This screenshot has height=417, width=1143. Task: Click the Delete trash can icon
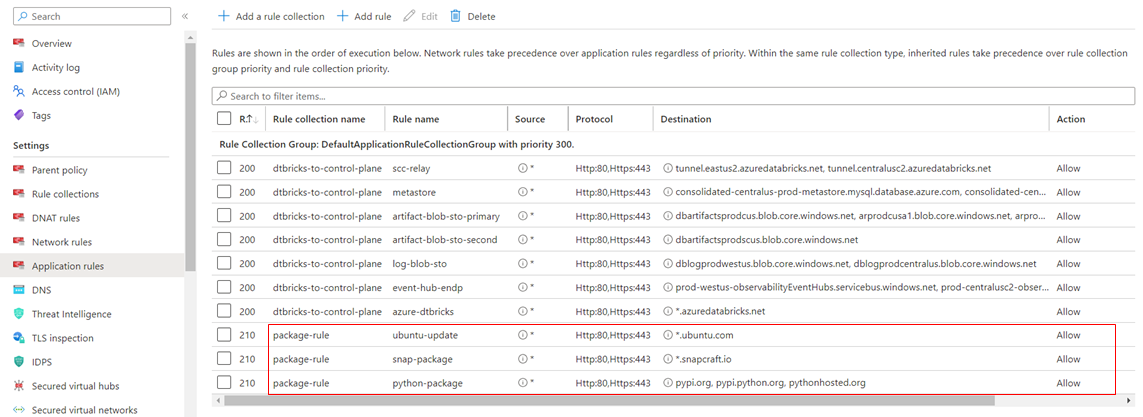pos(456,16)
